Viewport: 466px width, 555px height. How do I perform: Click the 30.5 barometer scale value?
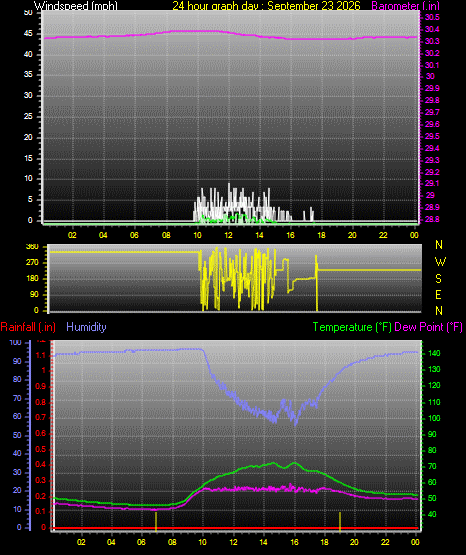pyautogui.click(x=432, y=17)
